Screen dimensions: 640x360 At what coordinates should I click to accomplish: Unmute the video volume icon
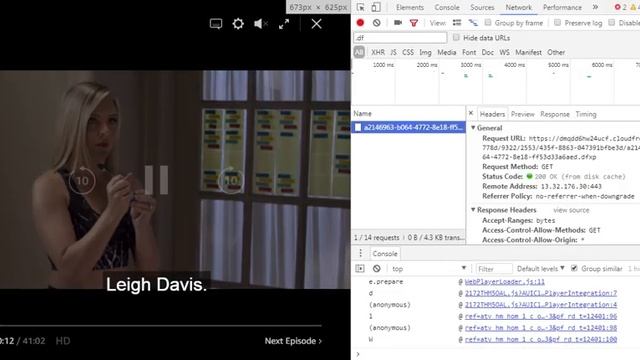point(260,24)
